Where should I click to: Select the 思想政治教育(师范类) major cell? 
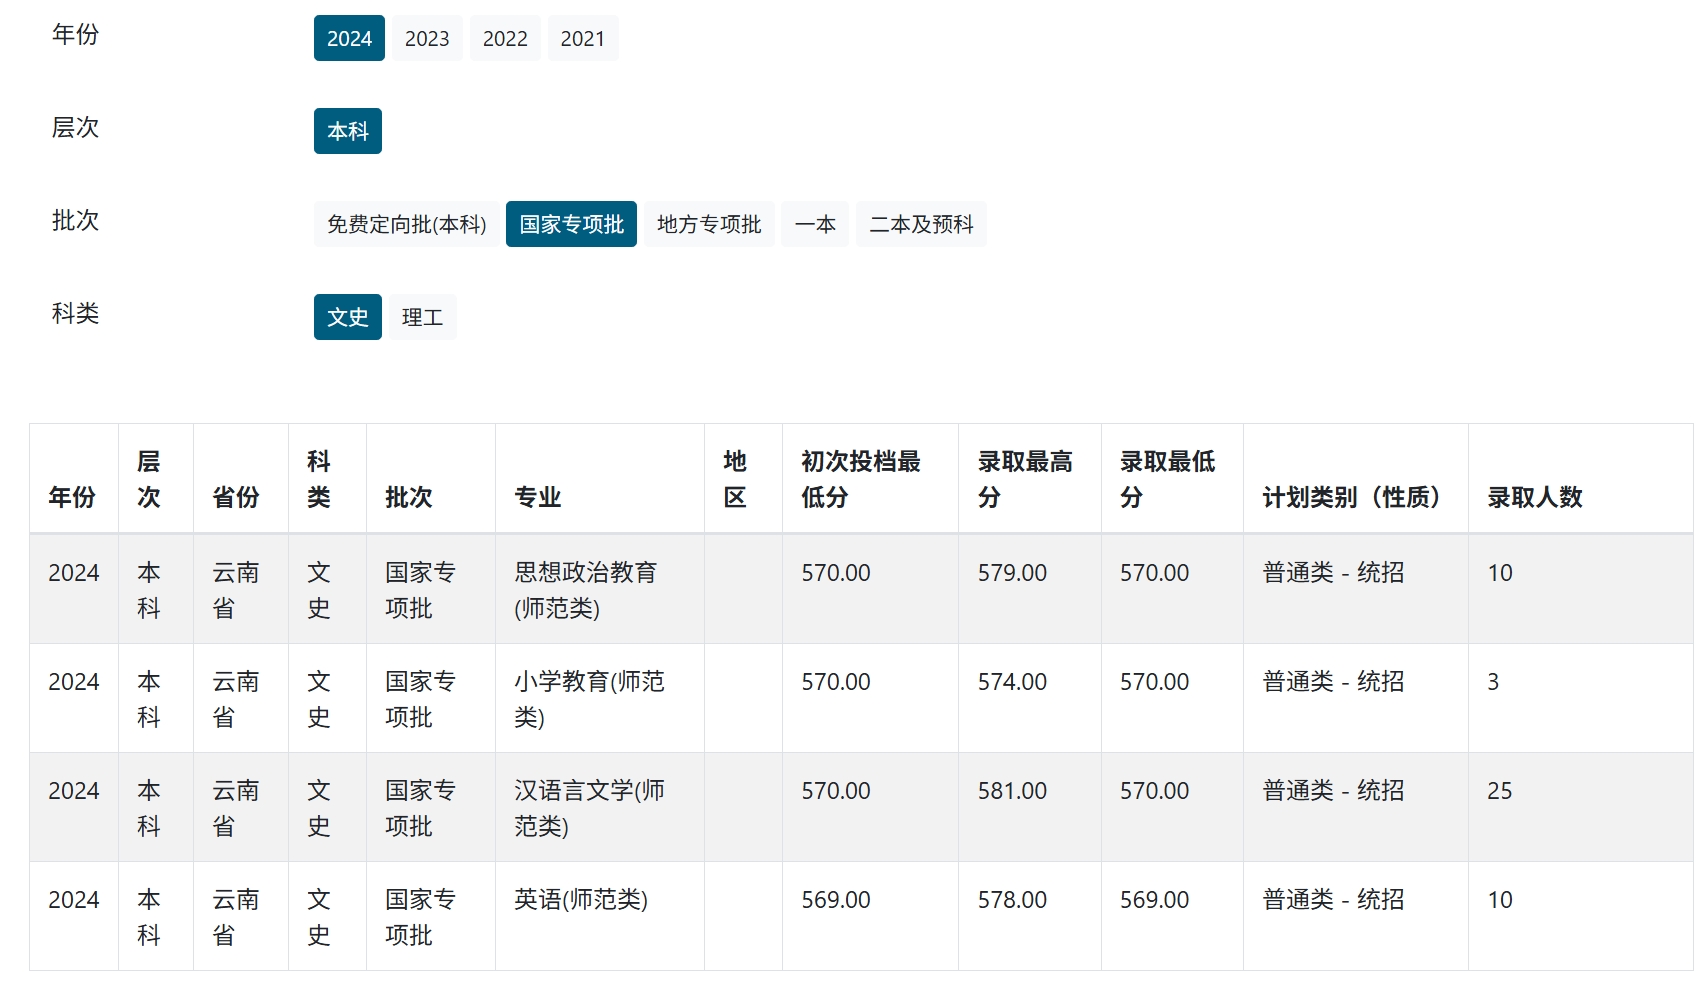point(585,590)
